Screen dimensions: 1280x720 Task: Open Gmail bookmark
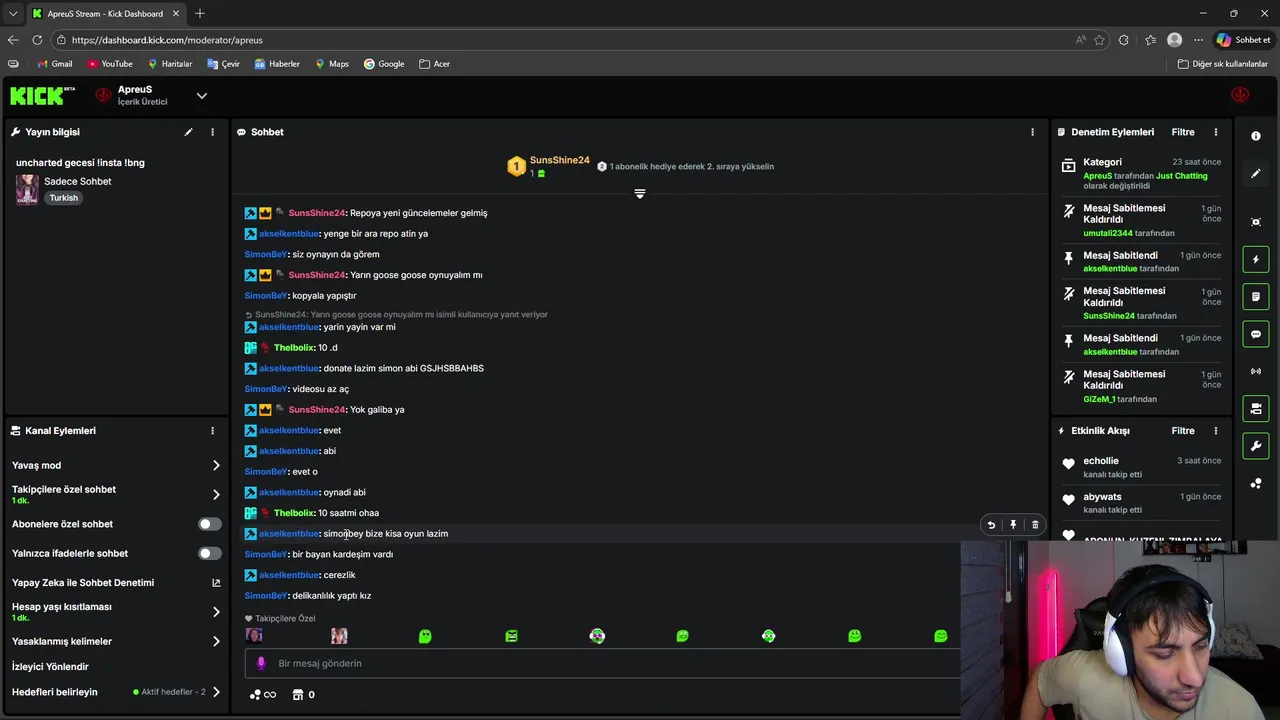[54, 64]
